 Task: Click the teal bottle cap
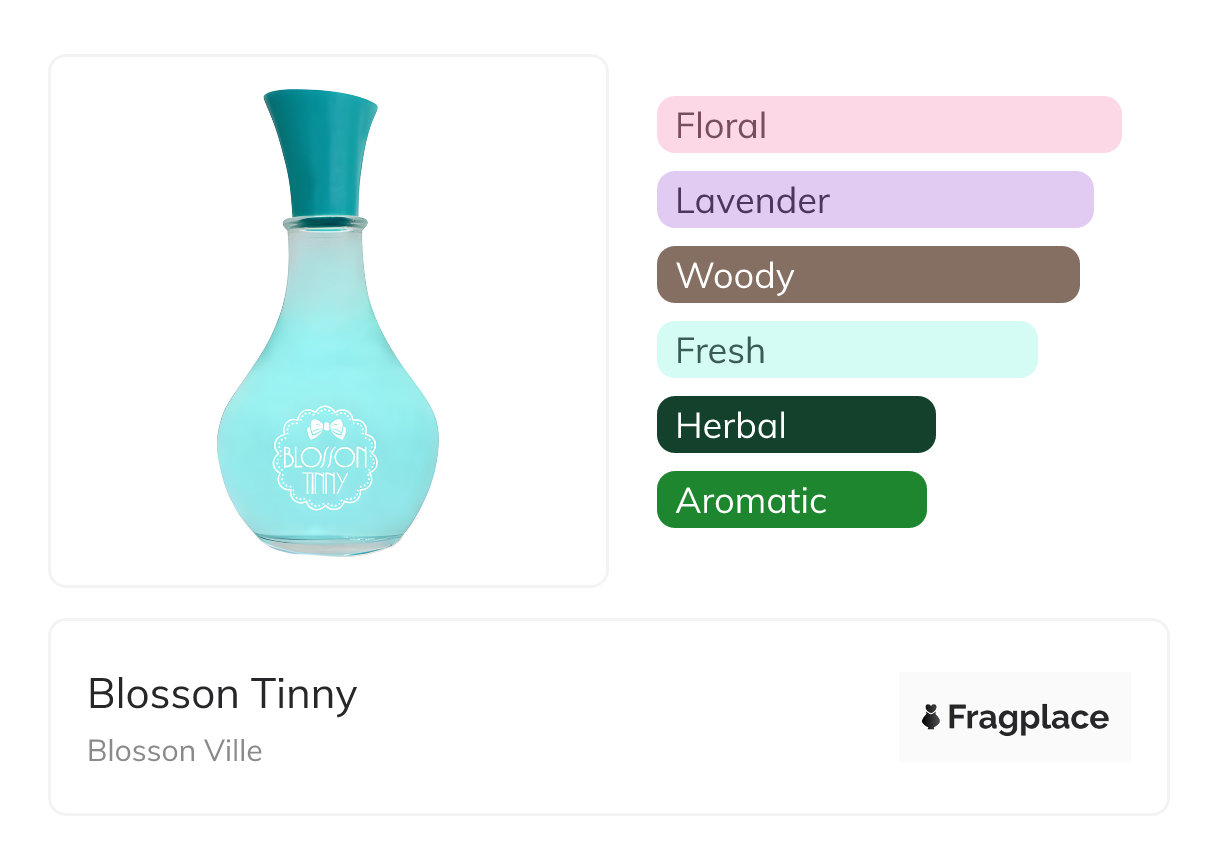pyautogui.click(x=321, y=152)
